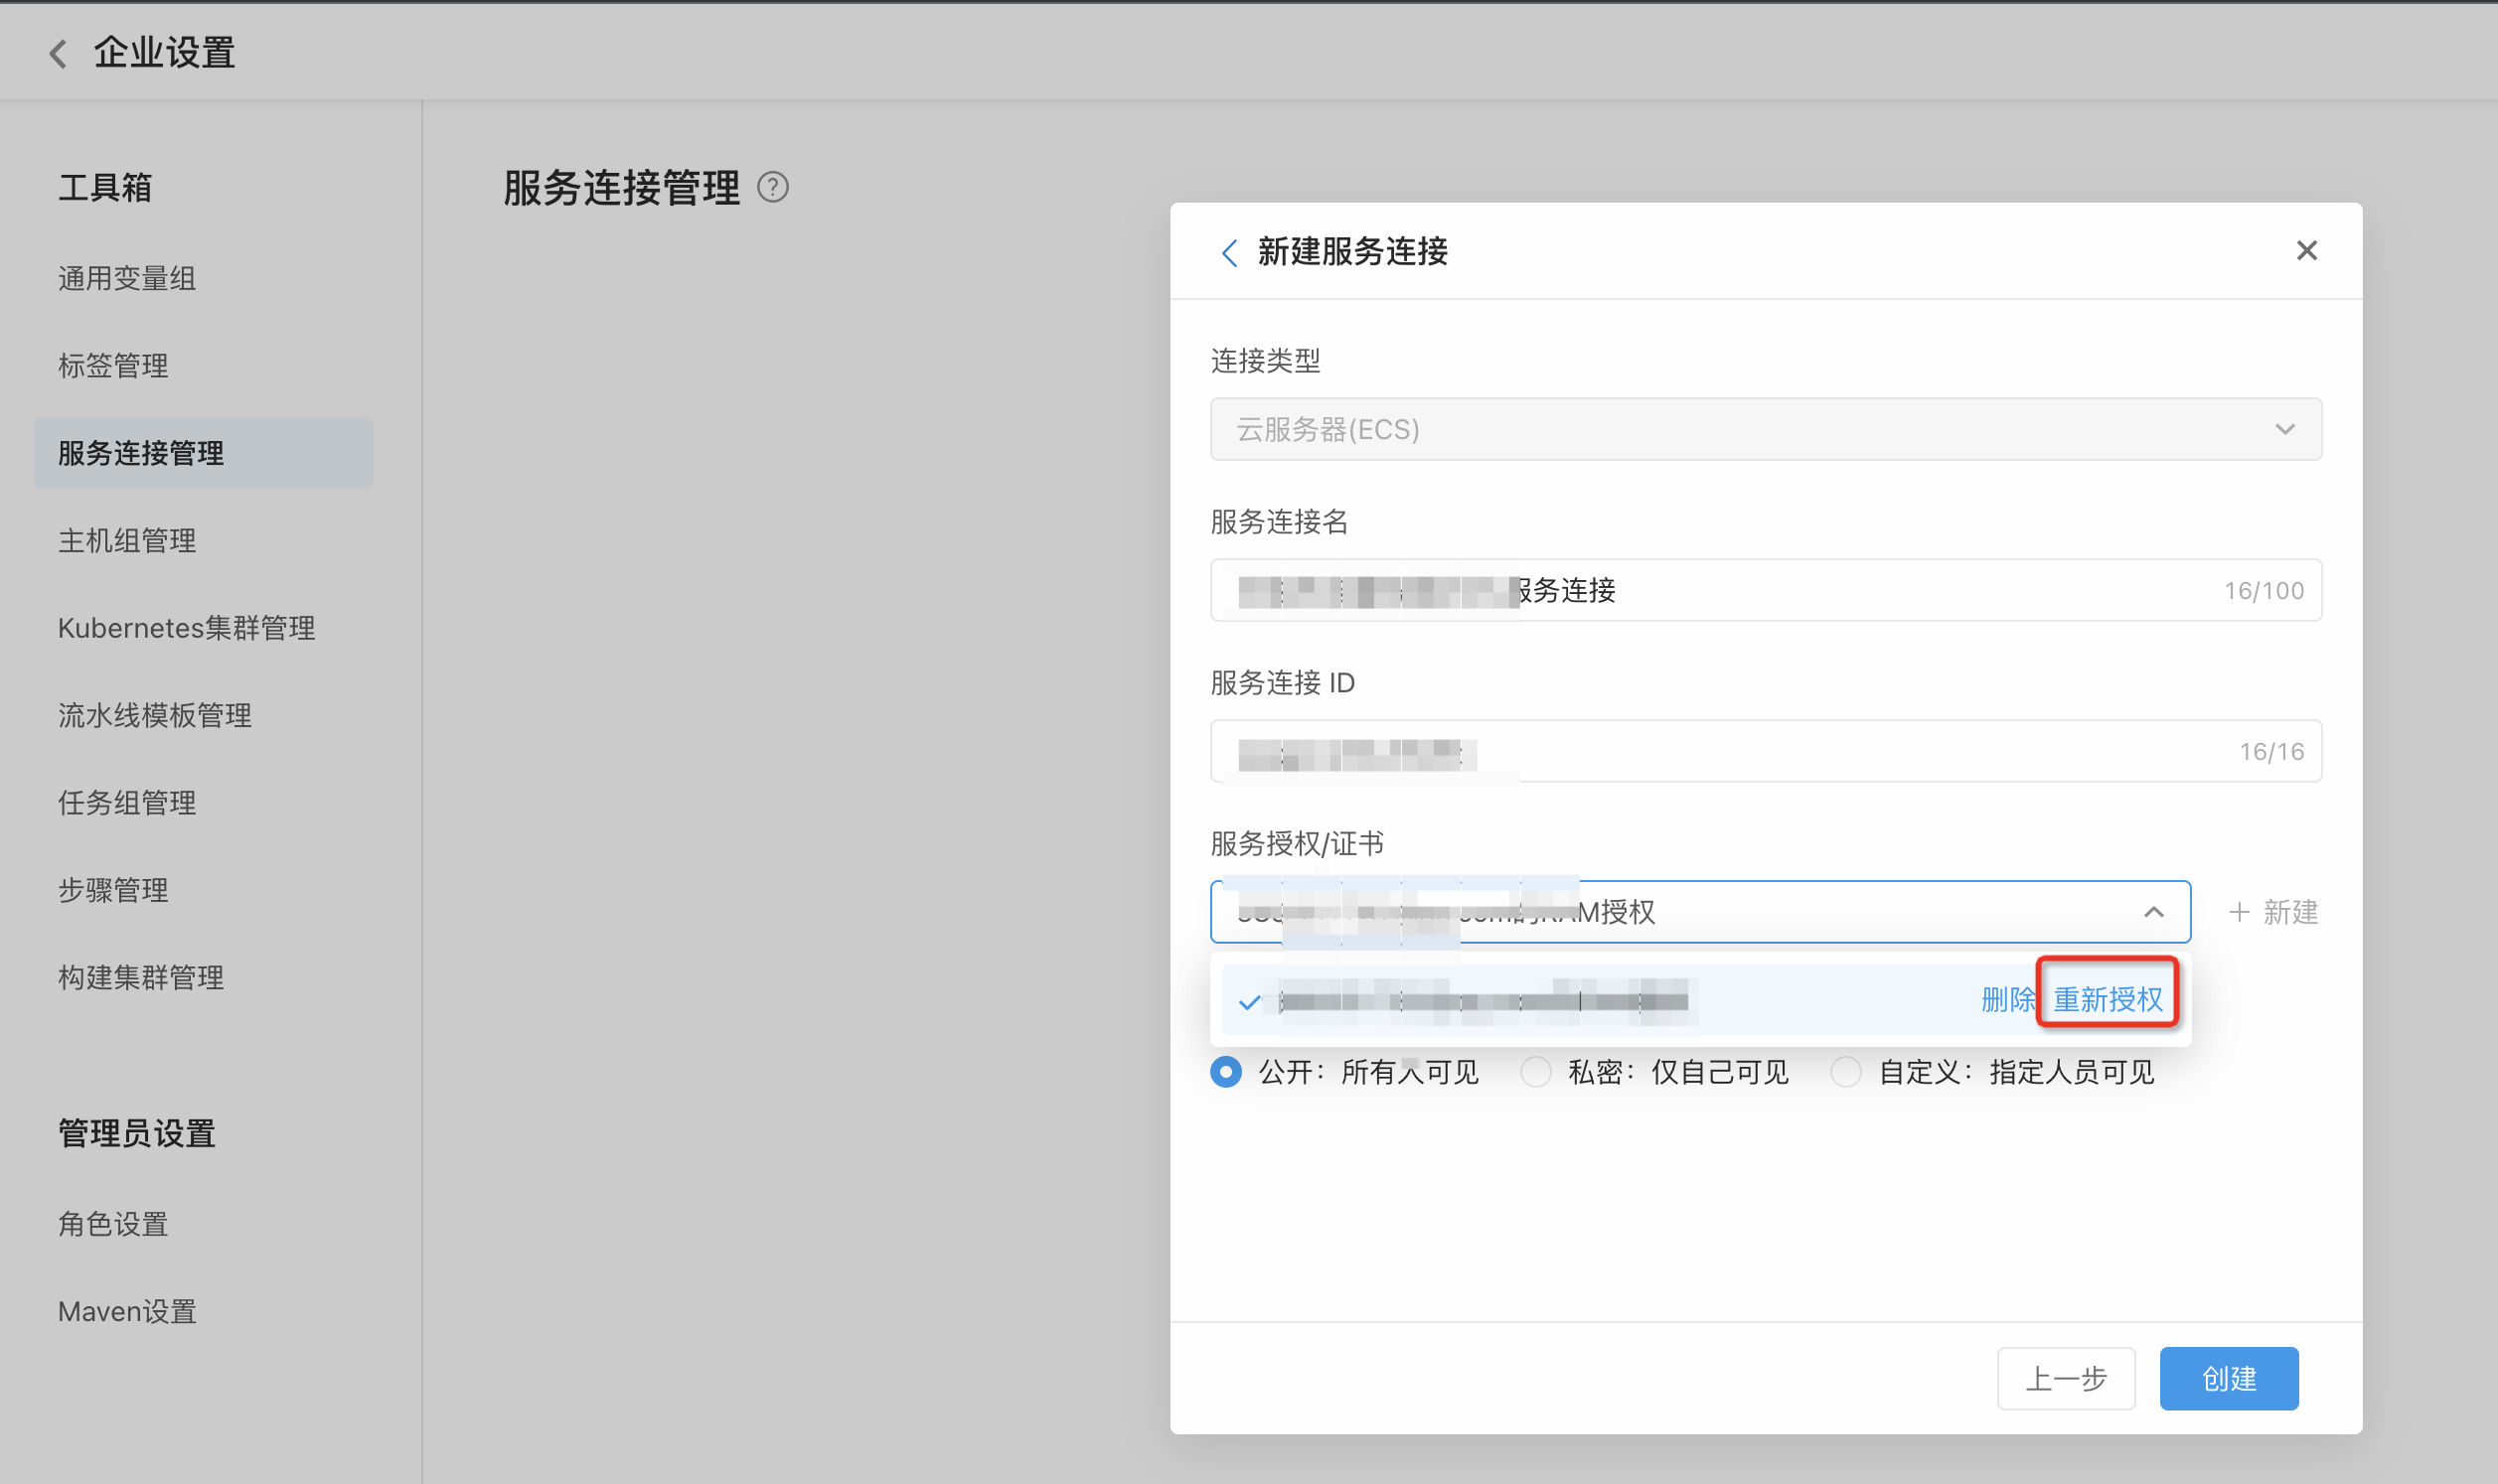Screen dimensions: 2498x1484
Task: Select 服务连接管理 sidebar item
Action: point(203,453)
